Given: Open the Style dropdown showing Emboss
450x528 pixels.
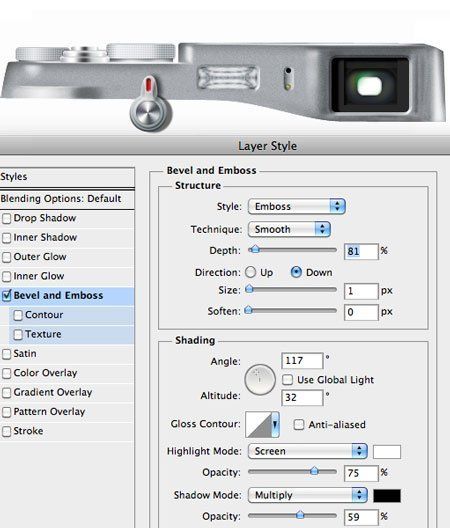Looking at the screenshot, I should [x=297, y=206].
